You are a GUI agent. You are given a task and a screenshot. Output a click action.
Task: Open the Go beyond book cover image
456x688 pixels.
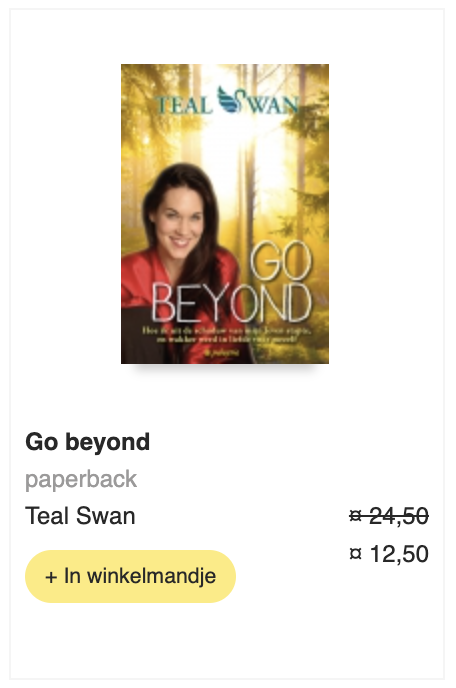(x=225, y=214)
